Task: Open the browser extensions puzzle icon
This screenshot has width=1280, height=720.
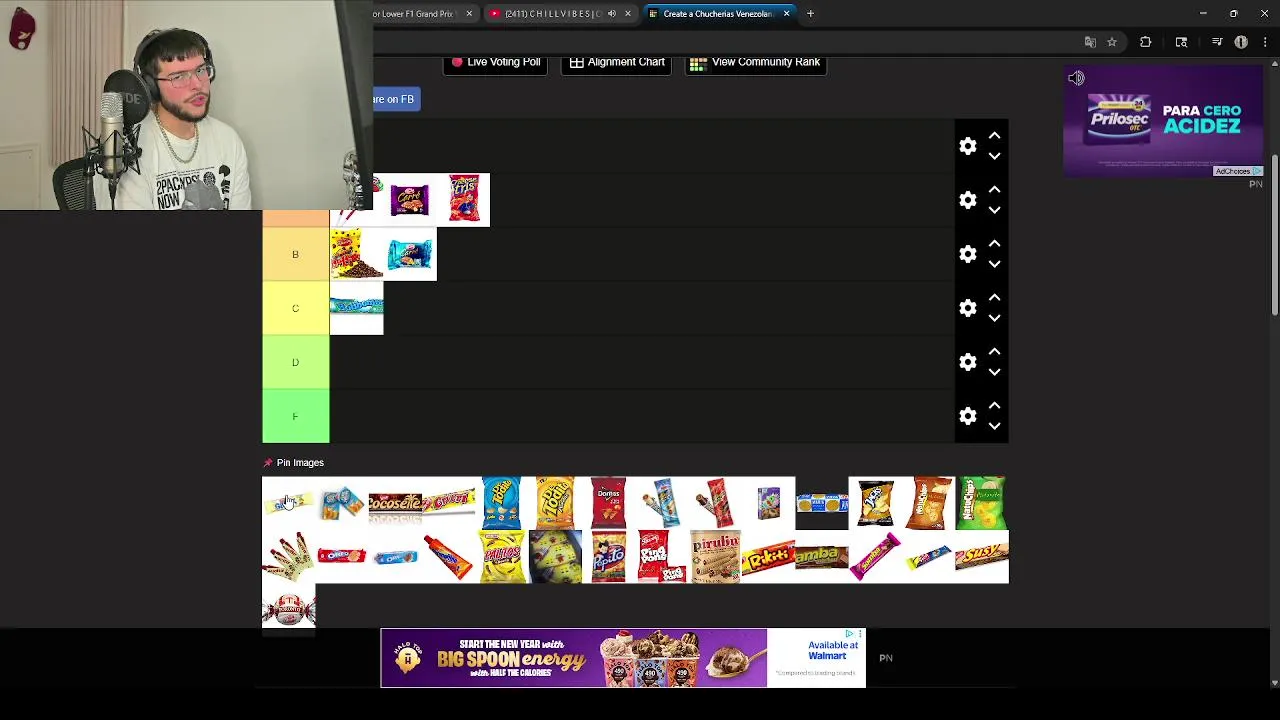Action: 1146,42
